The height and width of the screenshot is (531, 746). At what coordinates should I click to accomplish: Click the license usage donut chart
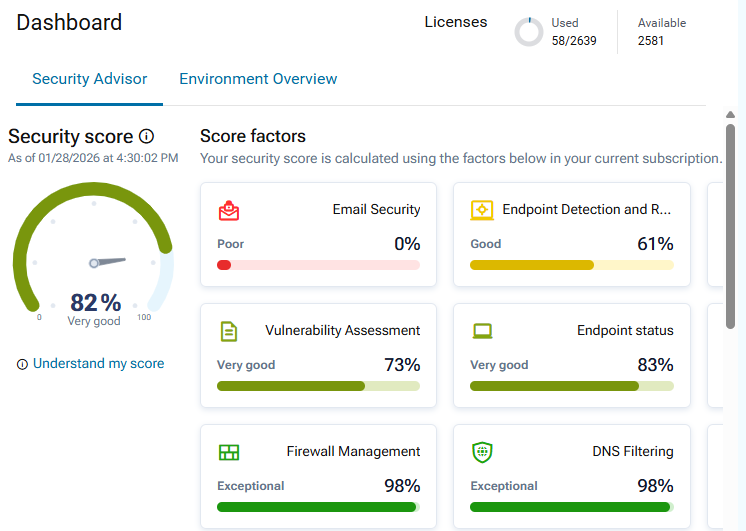tap(529, 32)
